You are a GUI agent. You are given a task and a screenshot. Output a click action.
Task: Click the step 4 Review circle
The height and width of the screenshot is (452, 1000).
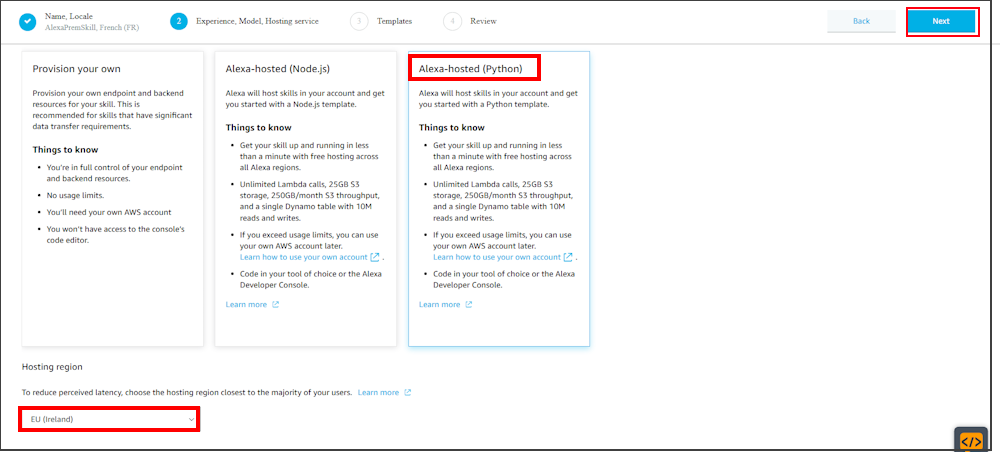[453, 21]
